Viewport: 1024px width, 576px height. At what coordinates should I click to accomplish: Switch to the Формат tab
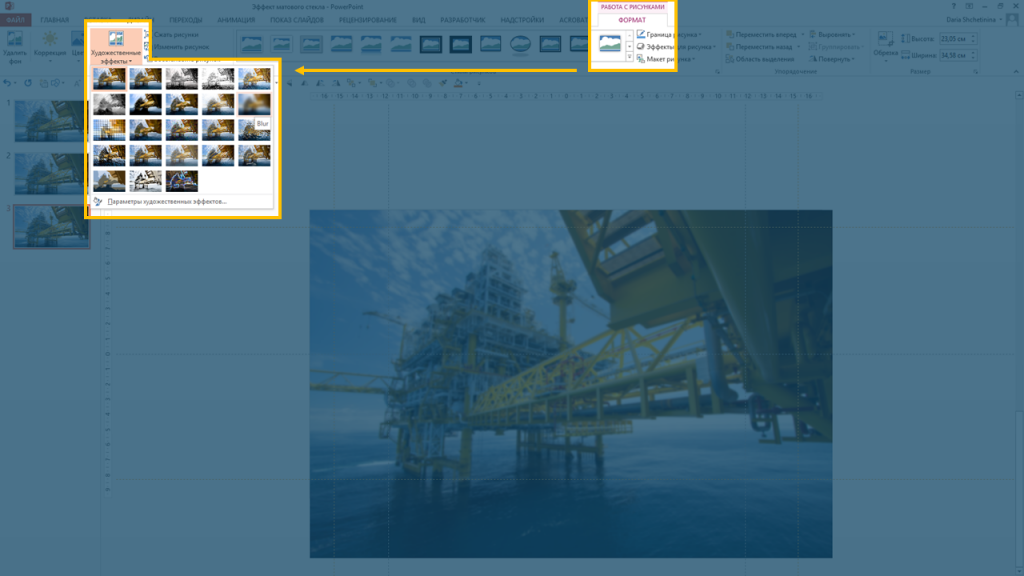[x=632, y=20]
